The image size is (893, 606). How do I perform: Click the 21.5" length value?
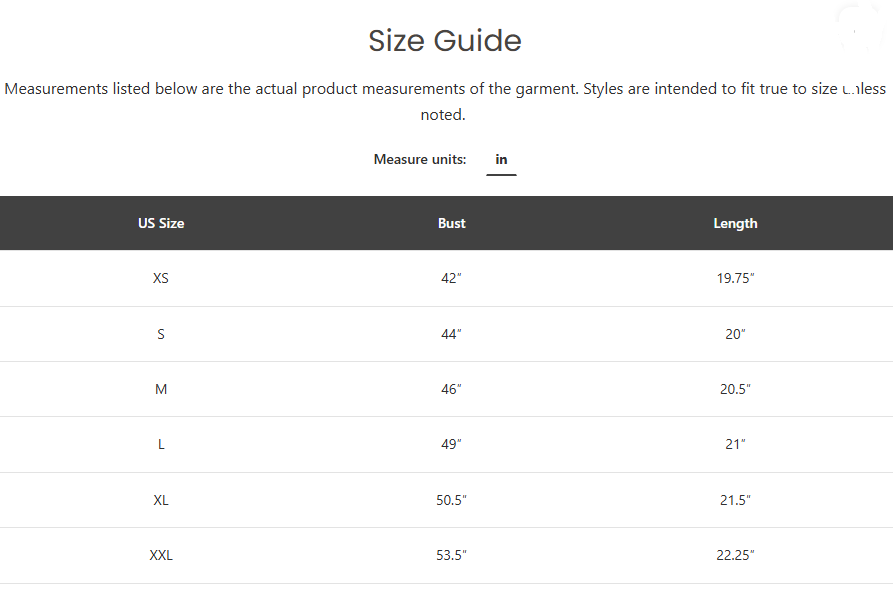point(735,500)
